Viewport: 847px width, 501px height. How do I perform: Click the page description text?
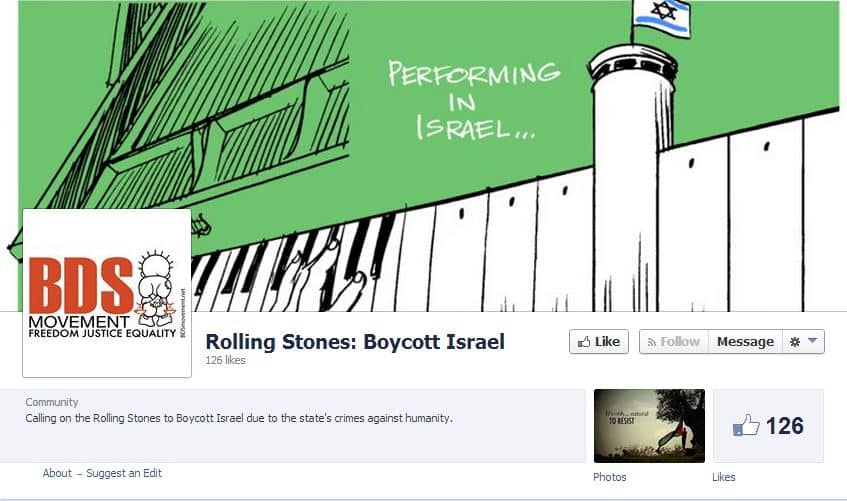coord(239,418)
